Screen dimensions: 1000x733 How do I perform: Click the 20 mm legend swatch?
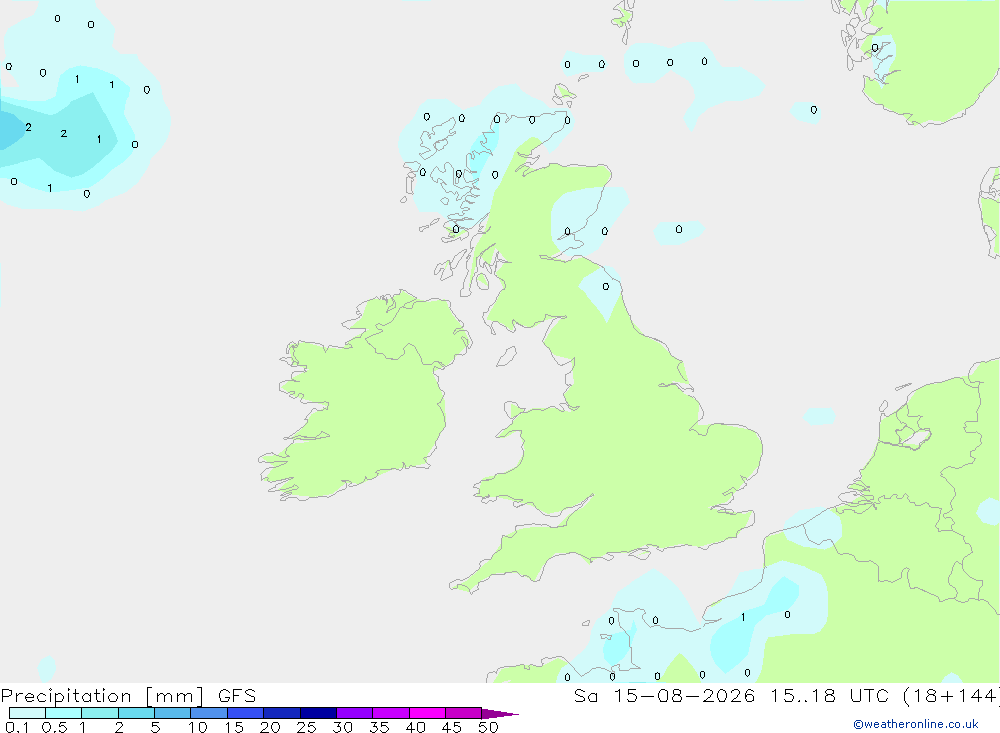[x=282, y=713]
